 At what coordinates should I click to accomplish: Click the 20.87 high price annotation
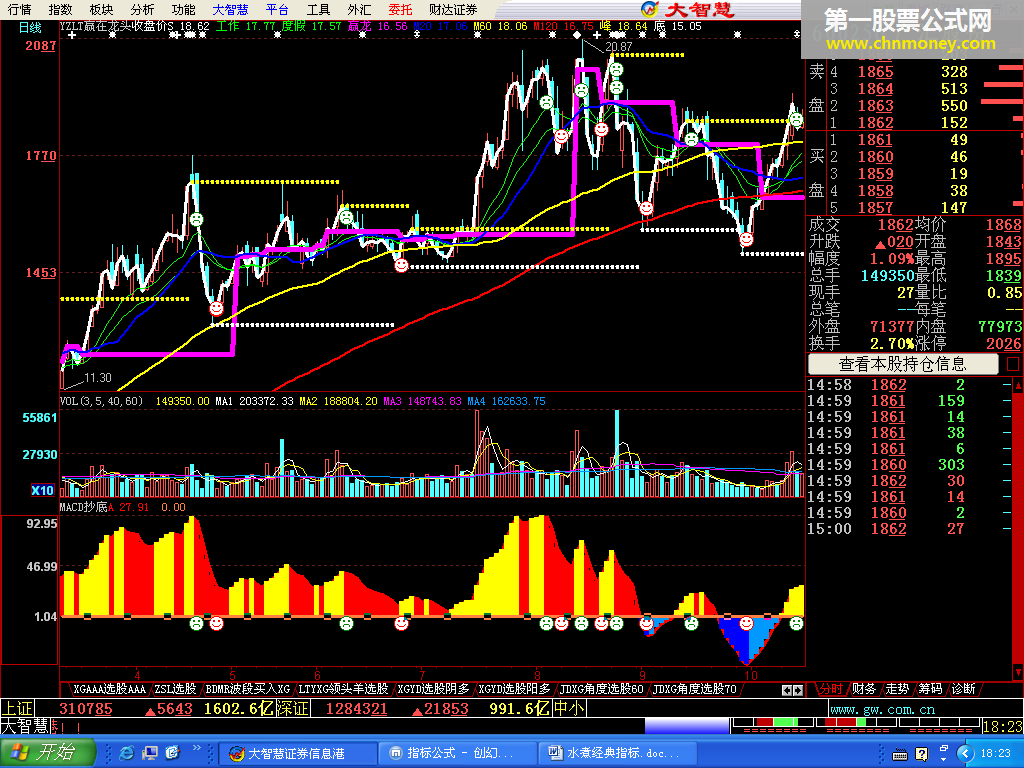pyautogui.click(x=618, y=47)
